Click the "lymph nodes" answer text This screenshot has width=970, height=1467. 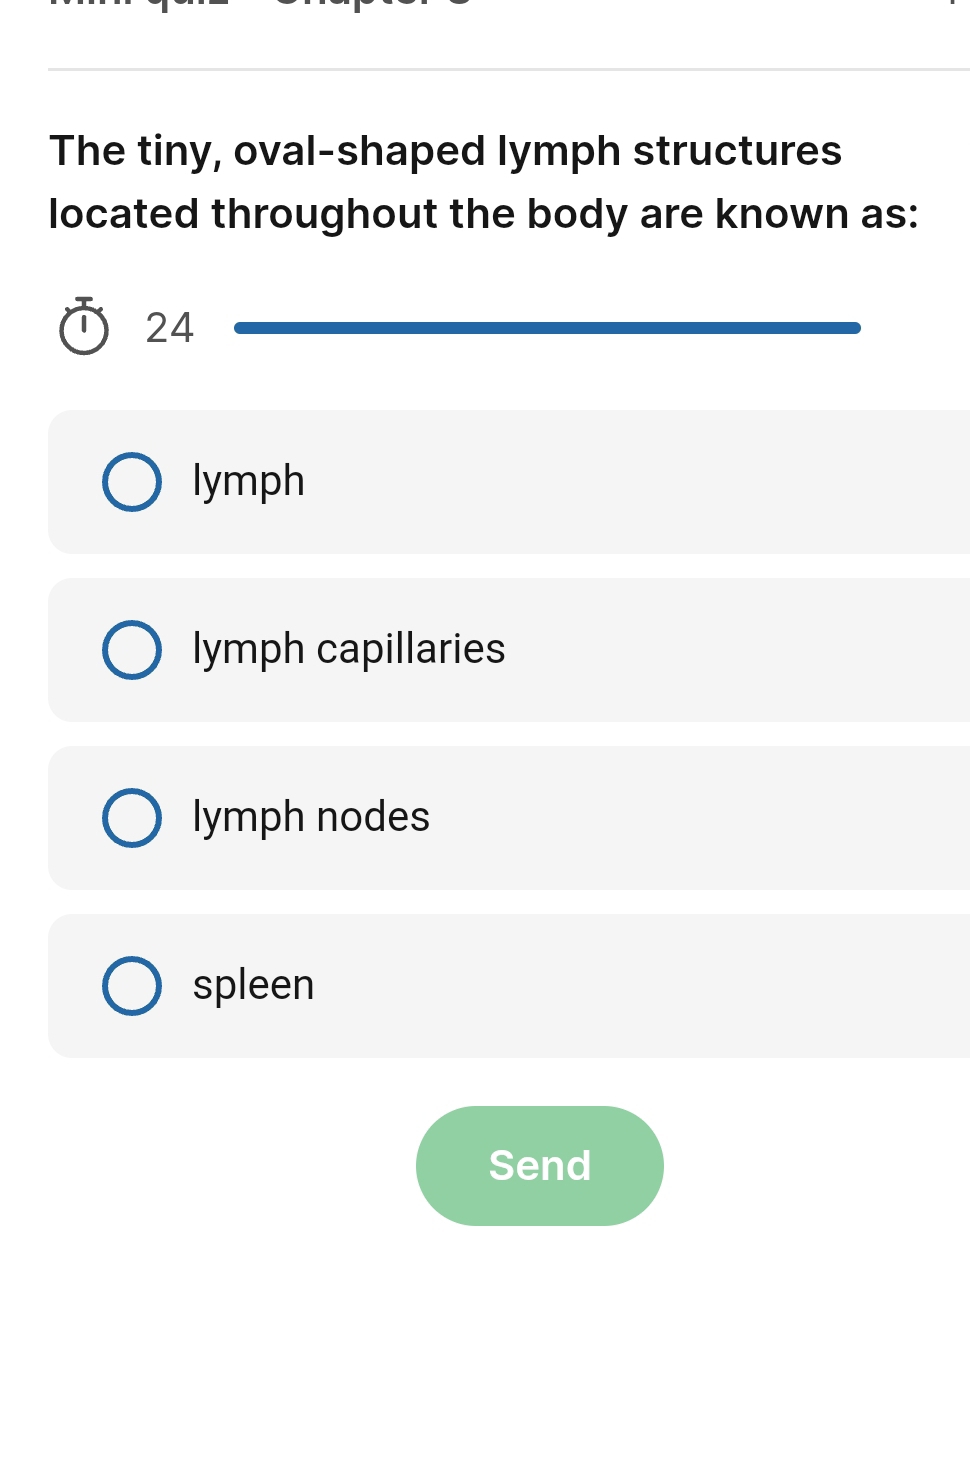[311, 817]
